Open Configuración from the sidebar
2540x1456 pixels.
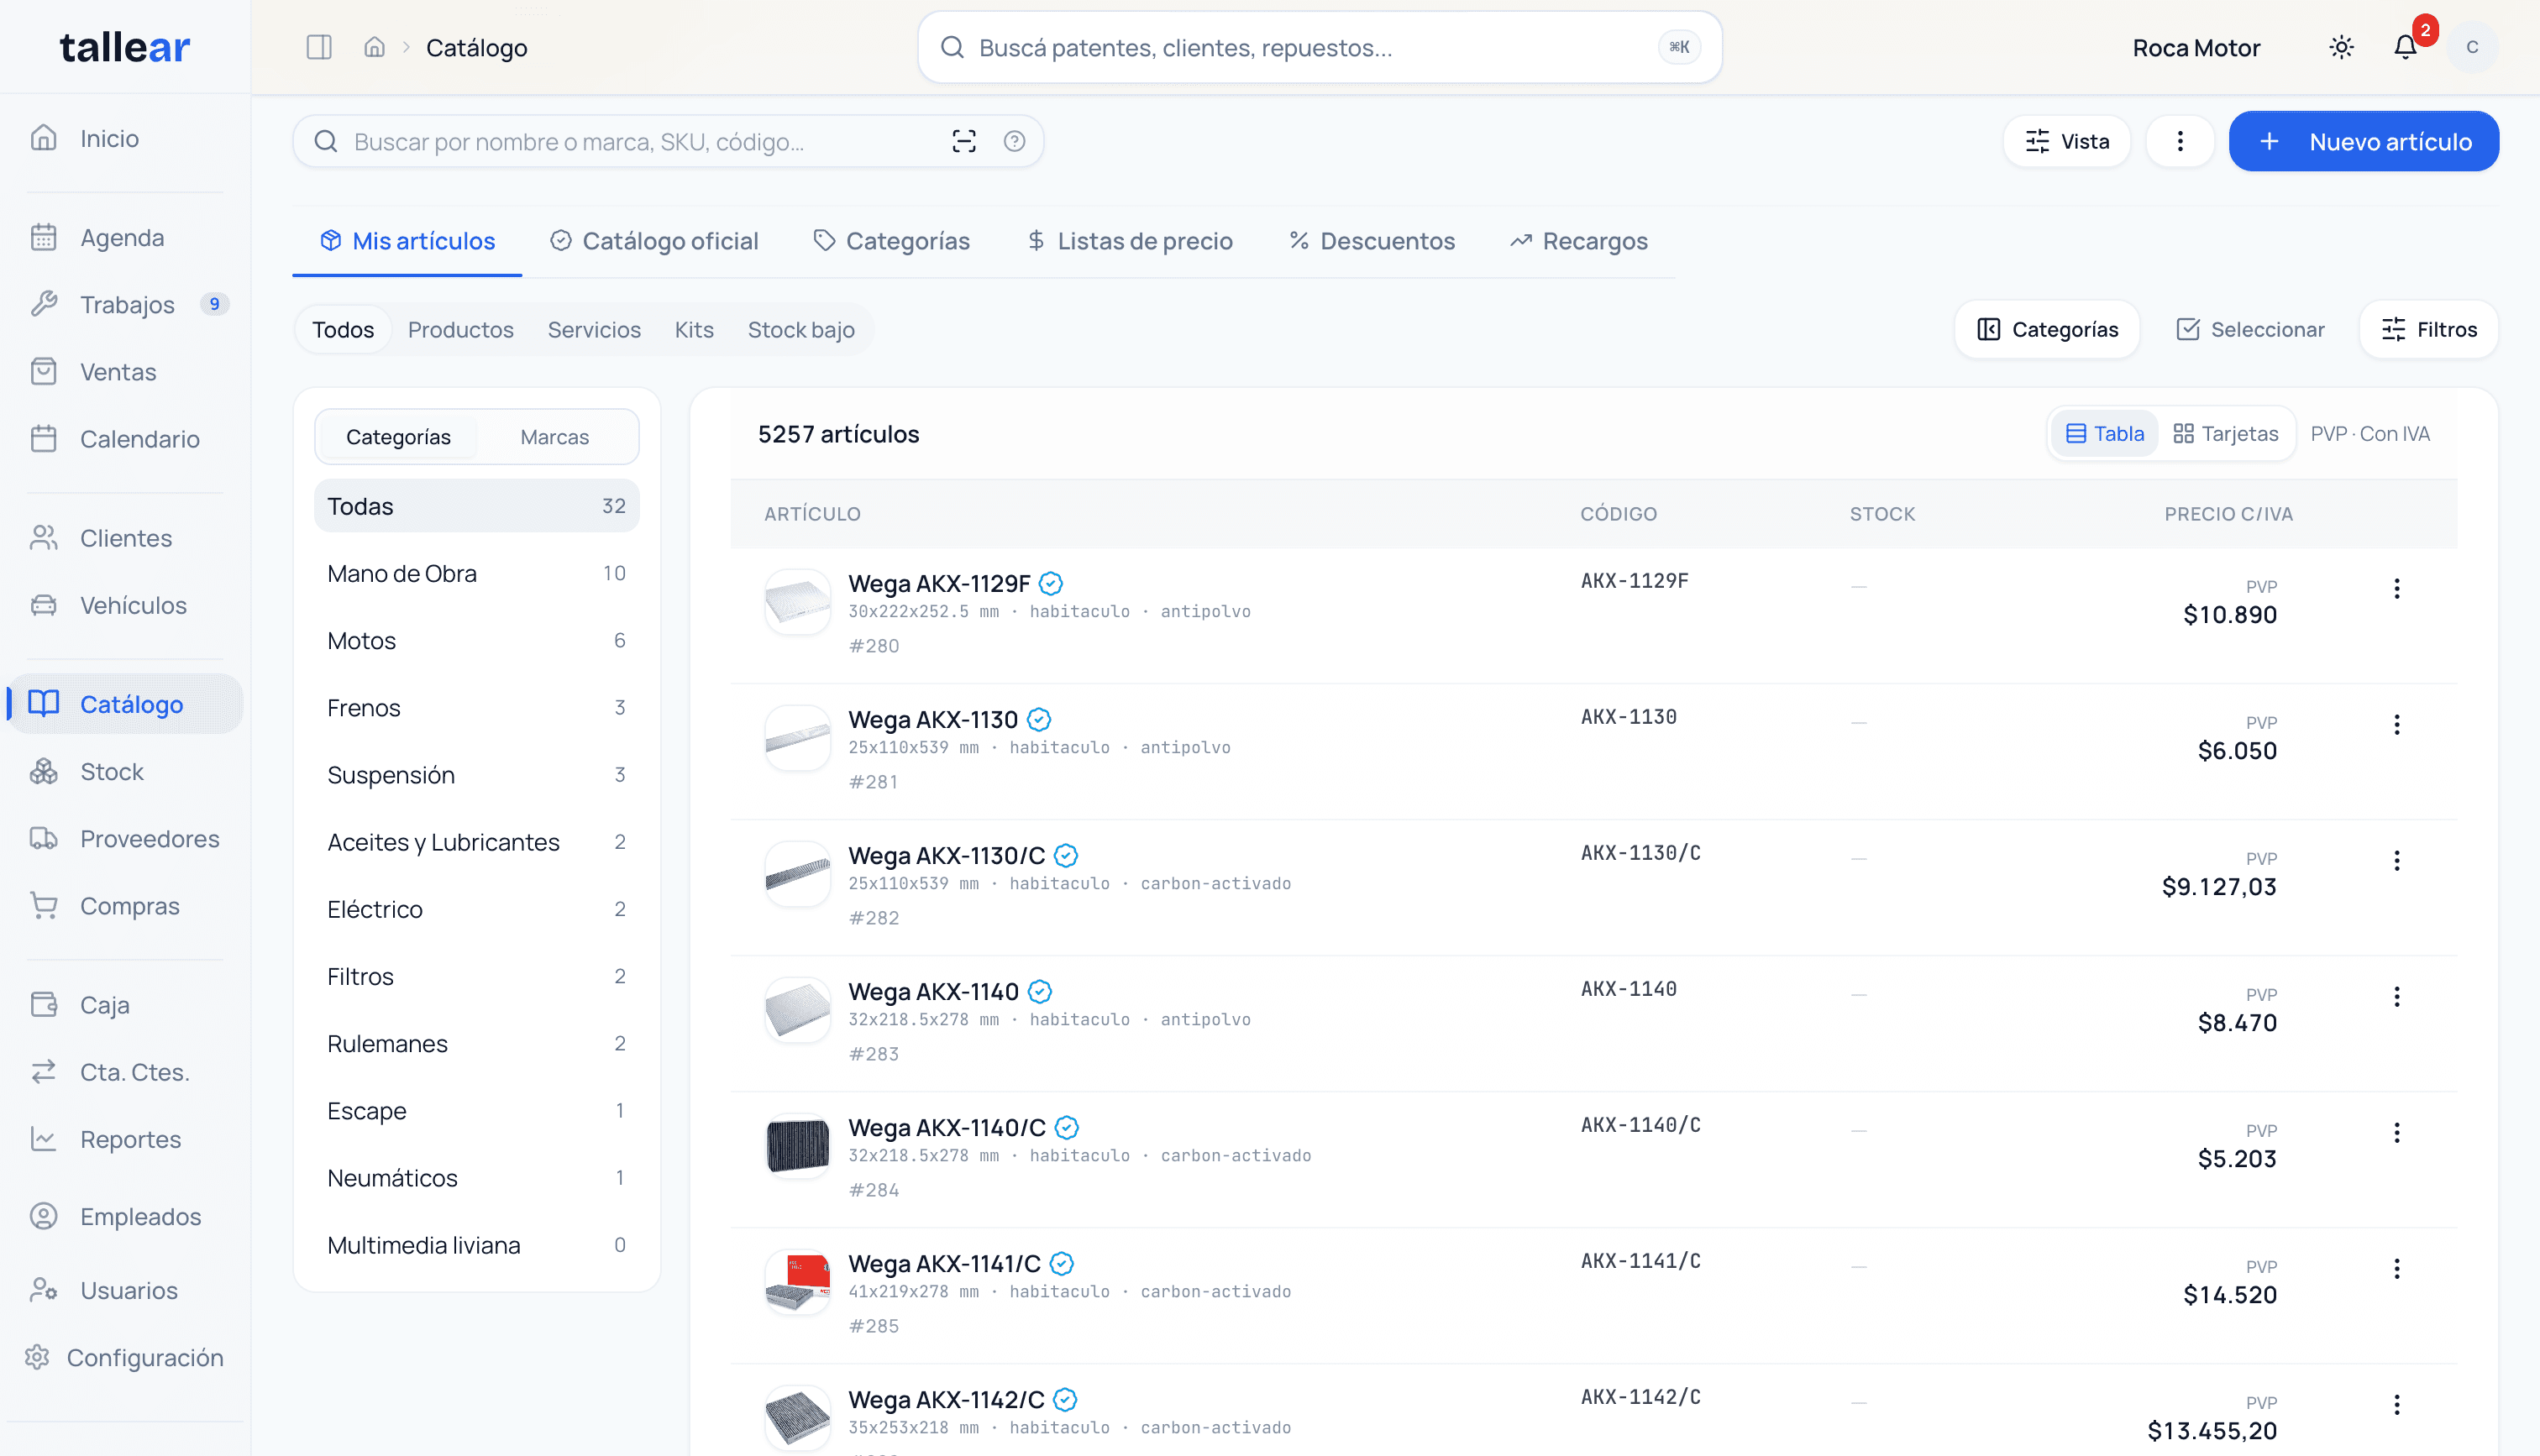coord(125,1357)
